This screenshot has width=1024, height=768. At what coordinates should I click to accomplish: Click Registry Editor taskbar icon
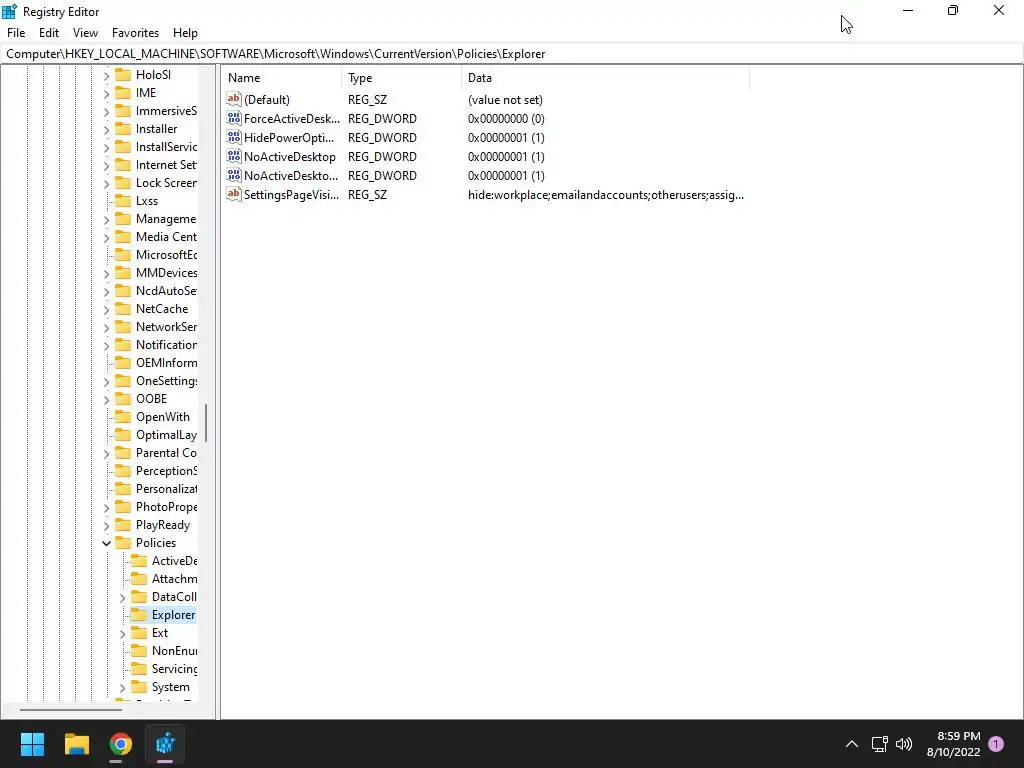[x=165, y=744]
